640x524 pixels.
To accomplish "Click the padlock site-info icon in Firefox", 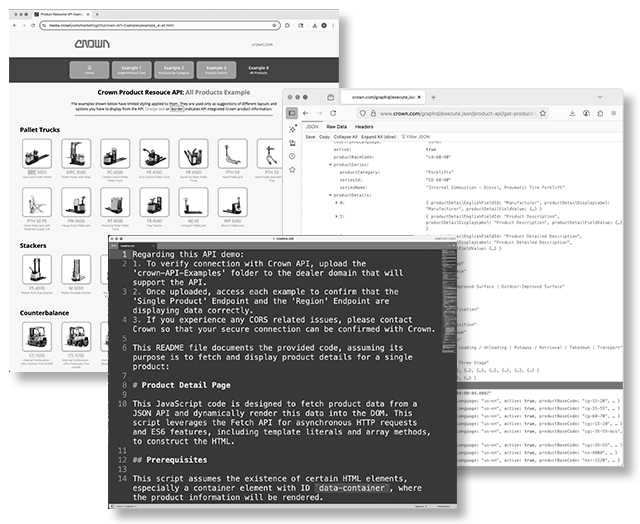I will point(373,113).
